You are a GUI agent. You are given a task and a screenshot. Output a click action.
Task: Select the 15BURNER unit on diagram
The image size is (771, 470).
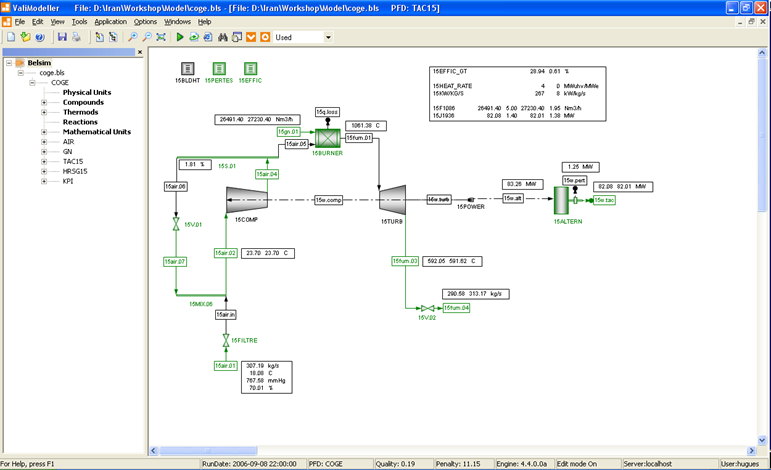[327, 138]
